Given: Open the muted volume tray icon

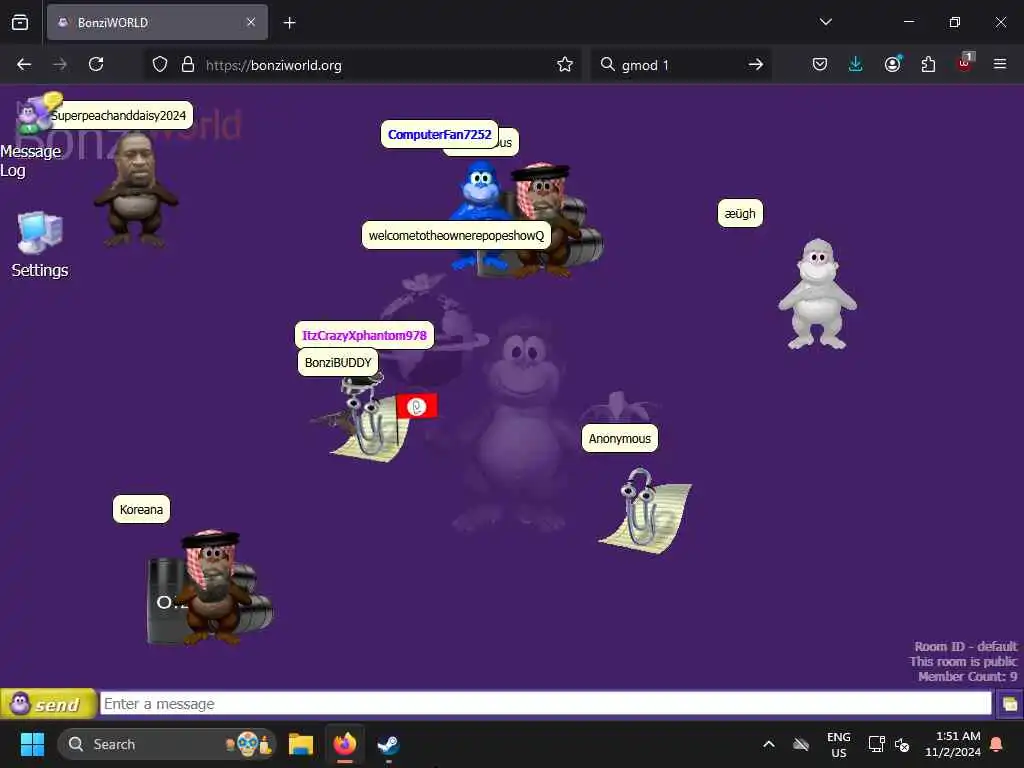Looking at the screenshot, I should [x=902, y=744].
